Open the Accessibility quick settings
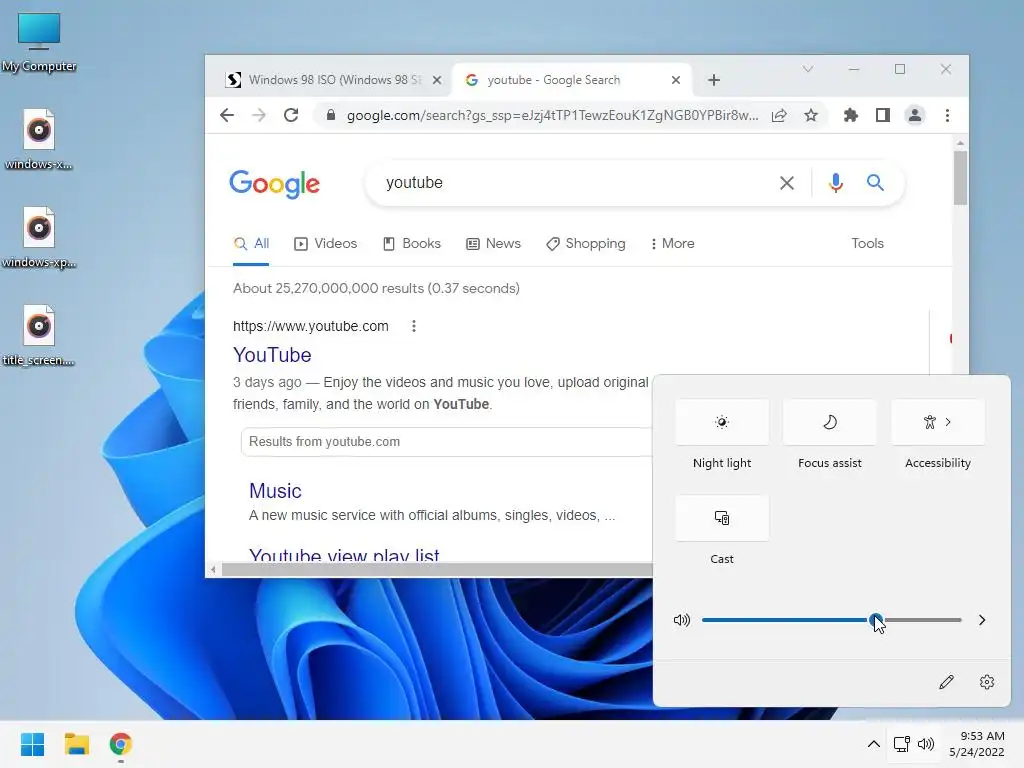 pos(938,422)
